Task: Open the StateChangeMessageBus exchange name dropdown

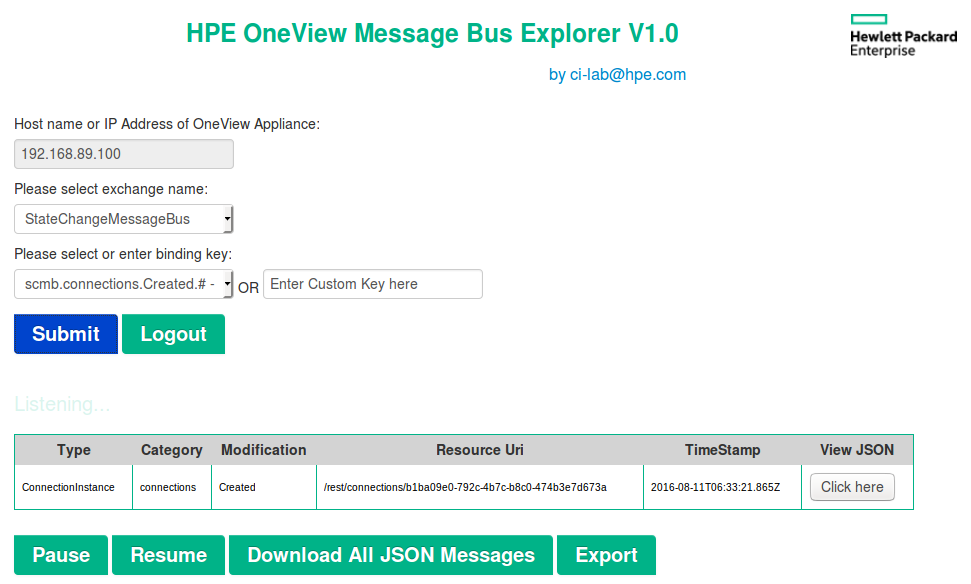Action: pyautogui.click(x=124, y=219)
